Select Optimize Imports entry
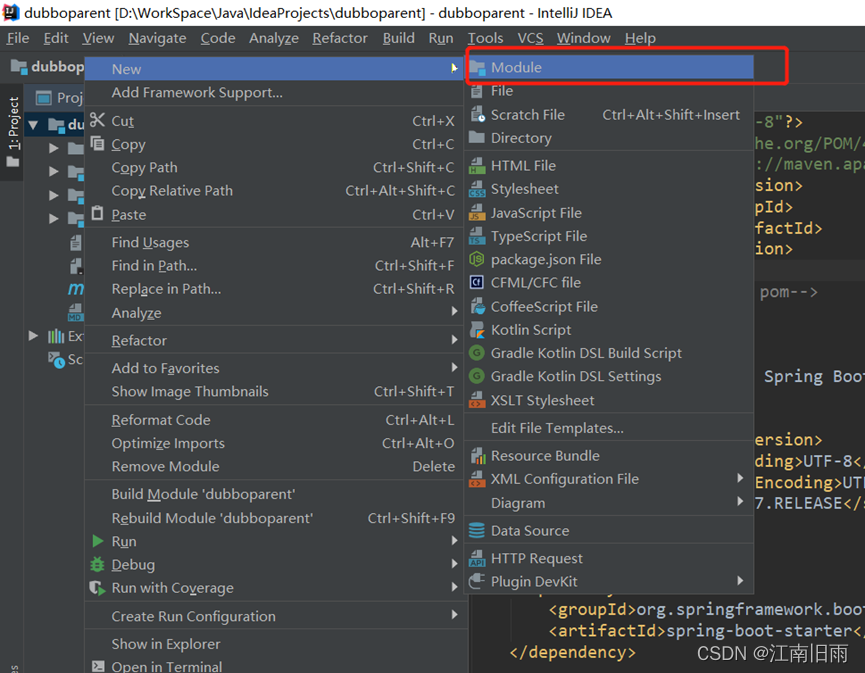 click(274, 443)
